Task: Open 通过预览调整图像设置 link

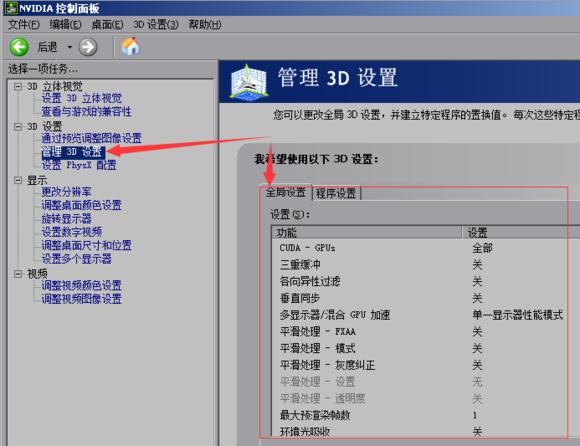Action: (91, 138)
